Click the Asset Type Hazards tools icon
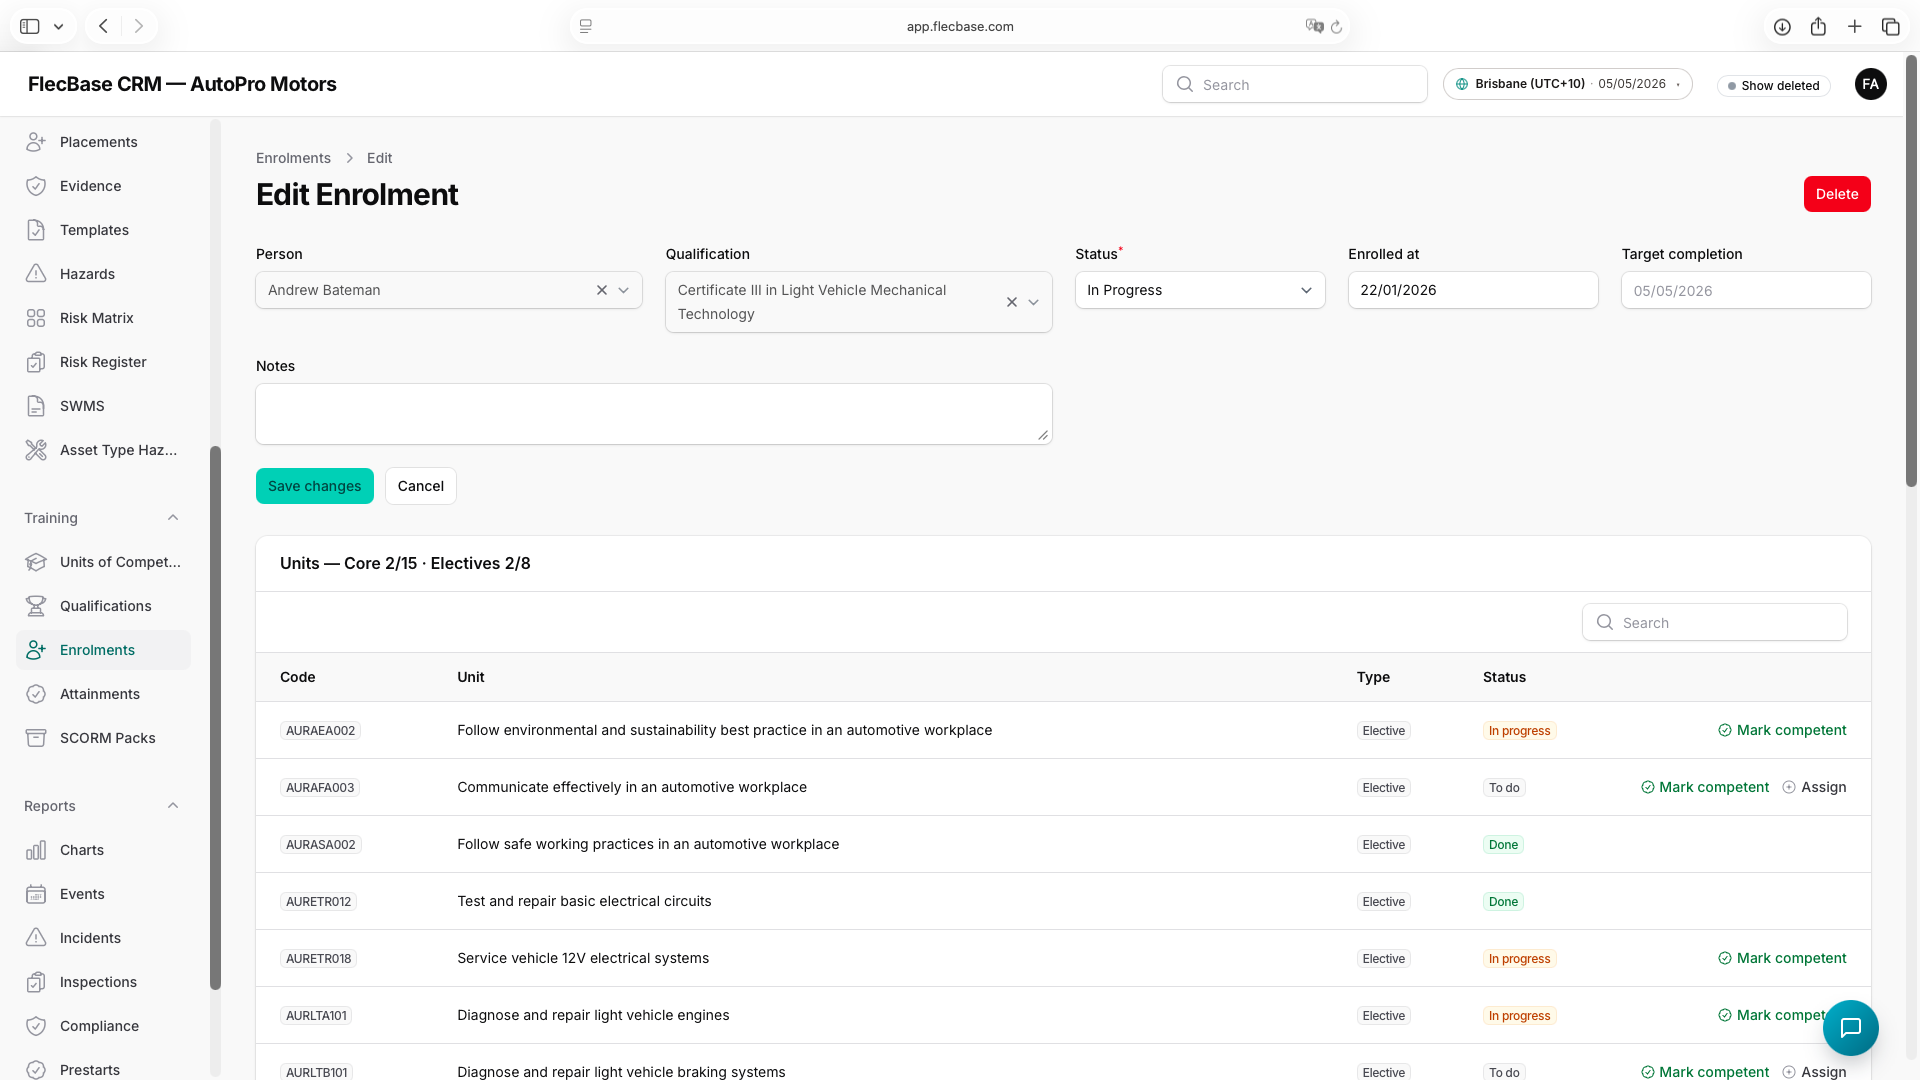1920x1080 pixels. coord(36,450)
